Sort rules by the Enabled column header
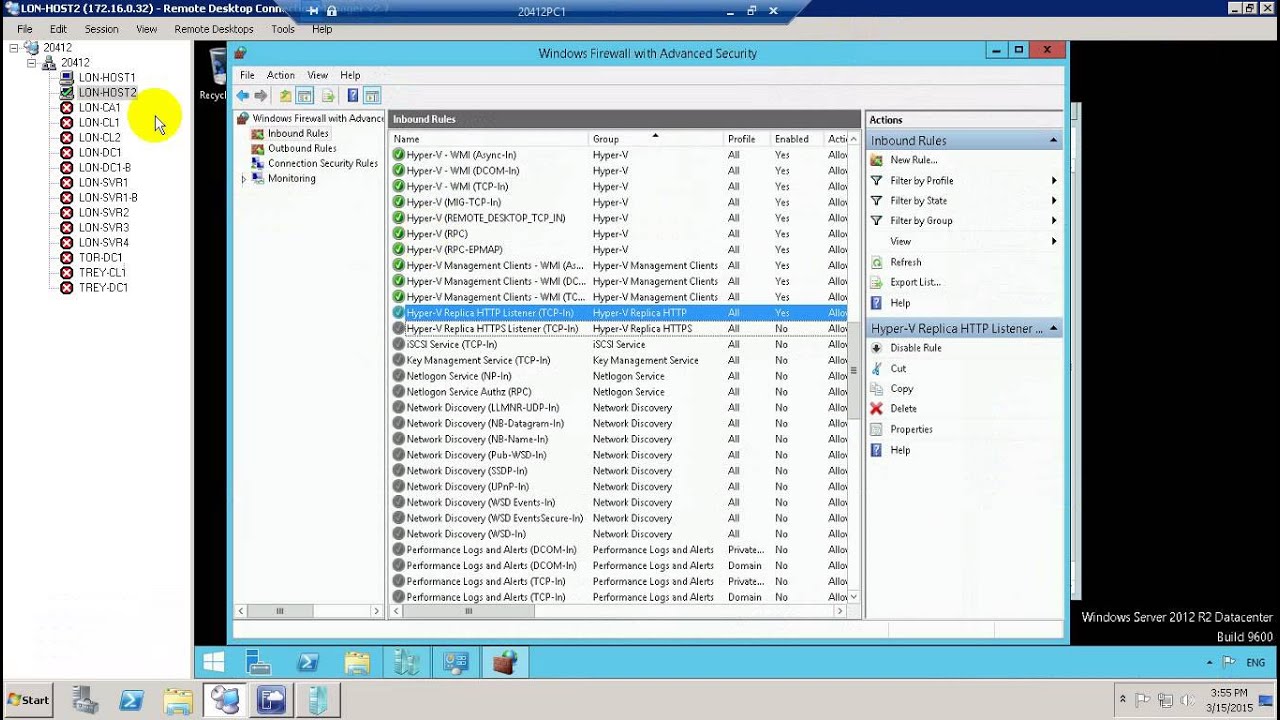The image size is (1280, 720). pos(798,139)
